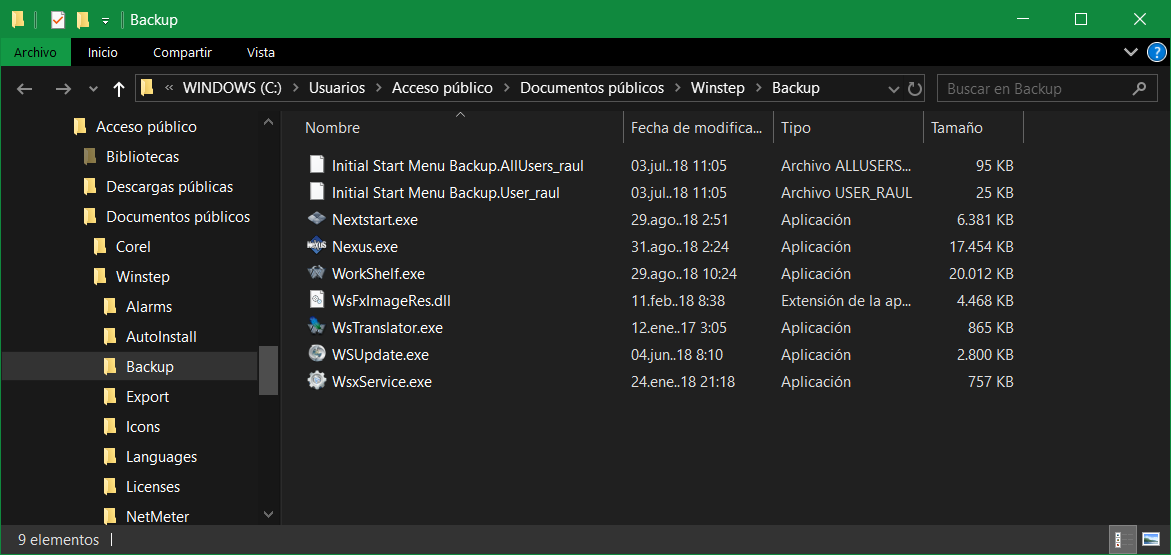Image resolution: width=1171 pixels, height=555 pixels.
Task: Click the Nexus.exe application icon
Action: coord(316,246)
